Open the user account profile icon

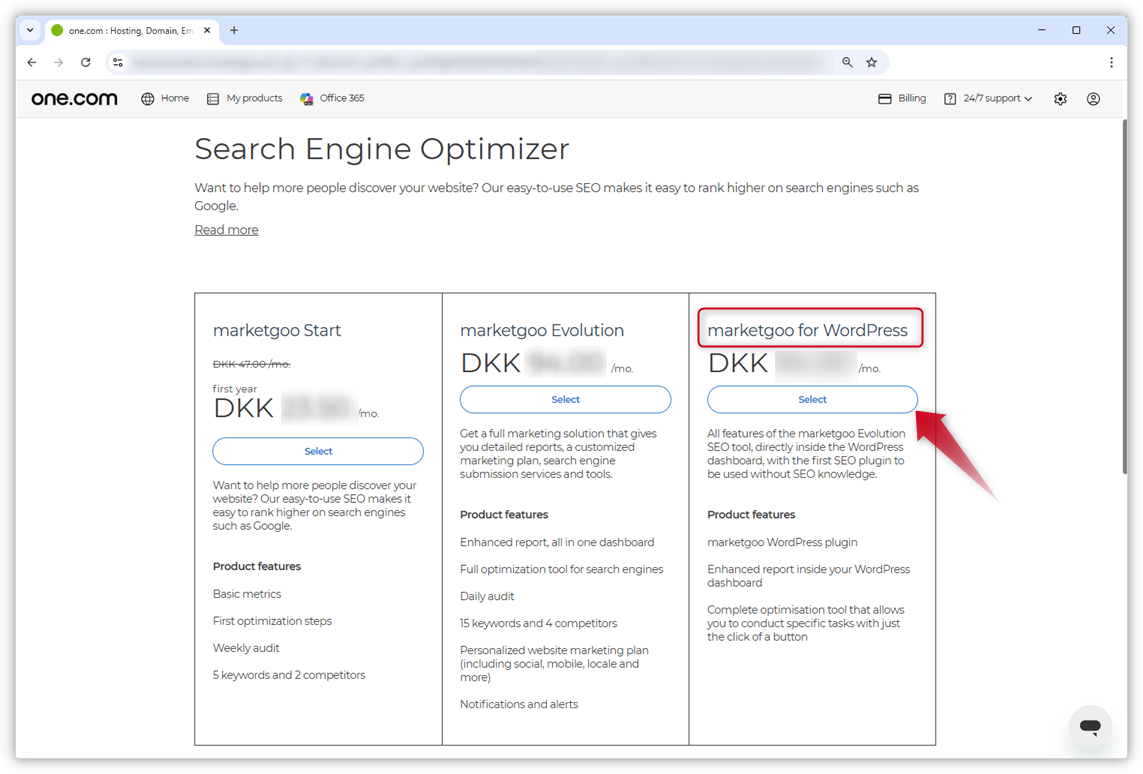pyautogui.click(x=1093, y=98)
